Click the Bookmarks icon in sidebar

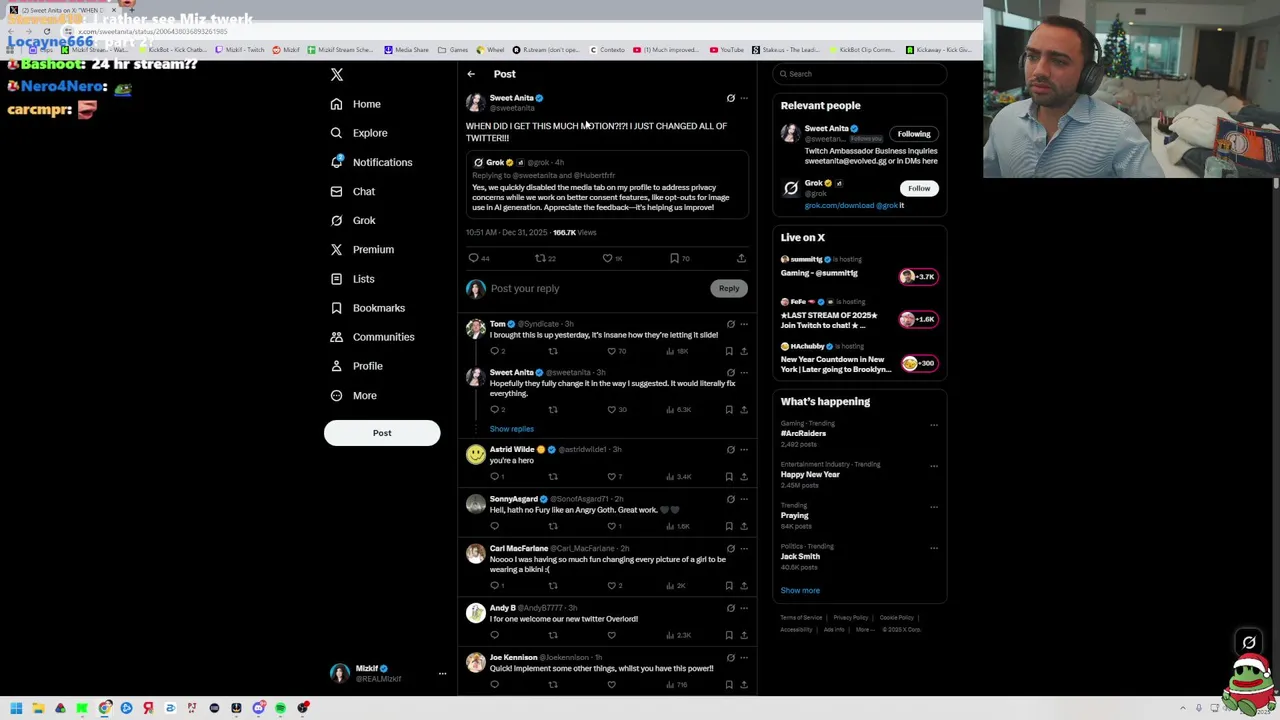336,308
